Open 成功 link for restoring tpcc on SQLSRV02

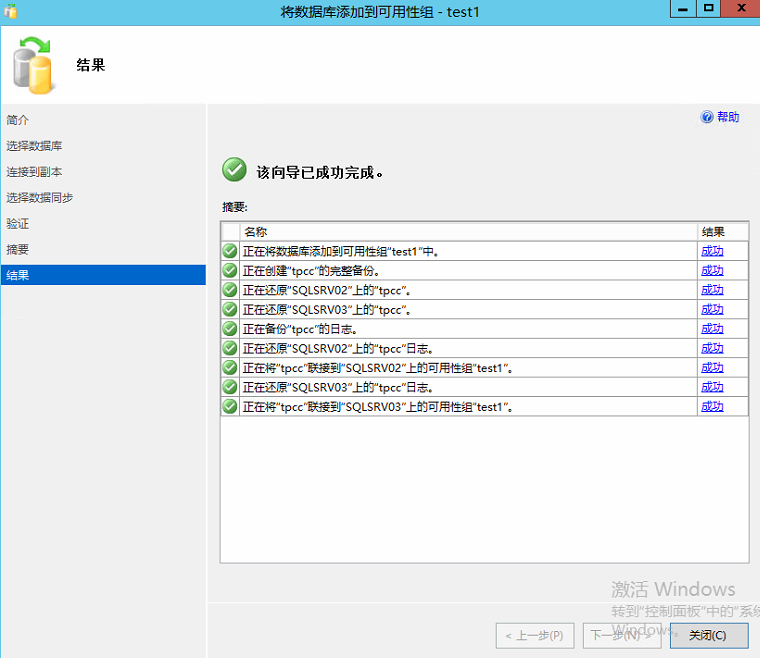[712, 290]
